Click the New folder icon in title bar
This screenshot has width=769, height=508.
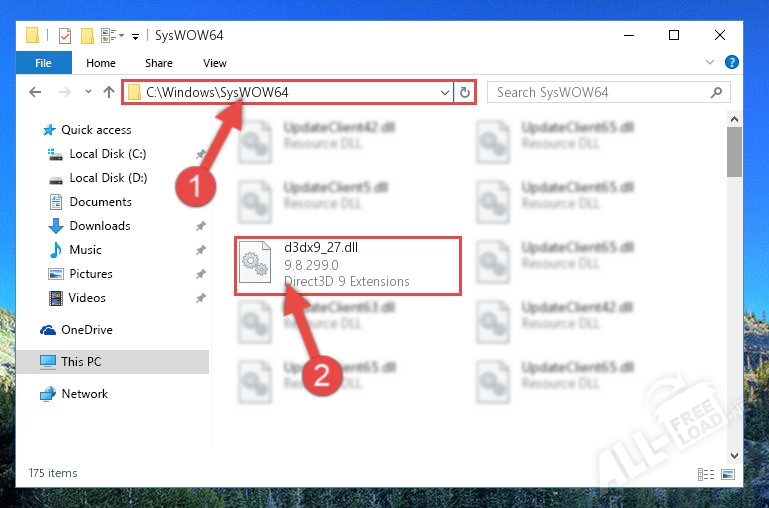(x=87, y=36)
